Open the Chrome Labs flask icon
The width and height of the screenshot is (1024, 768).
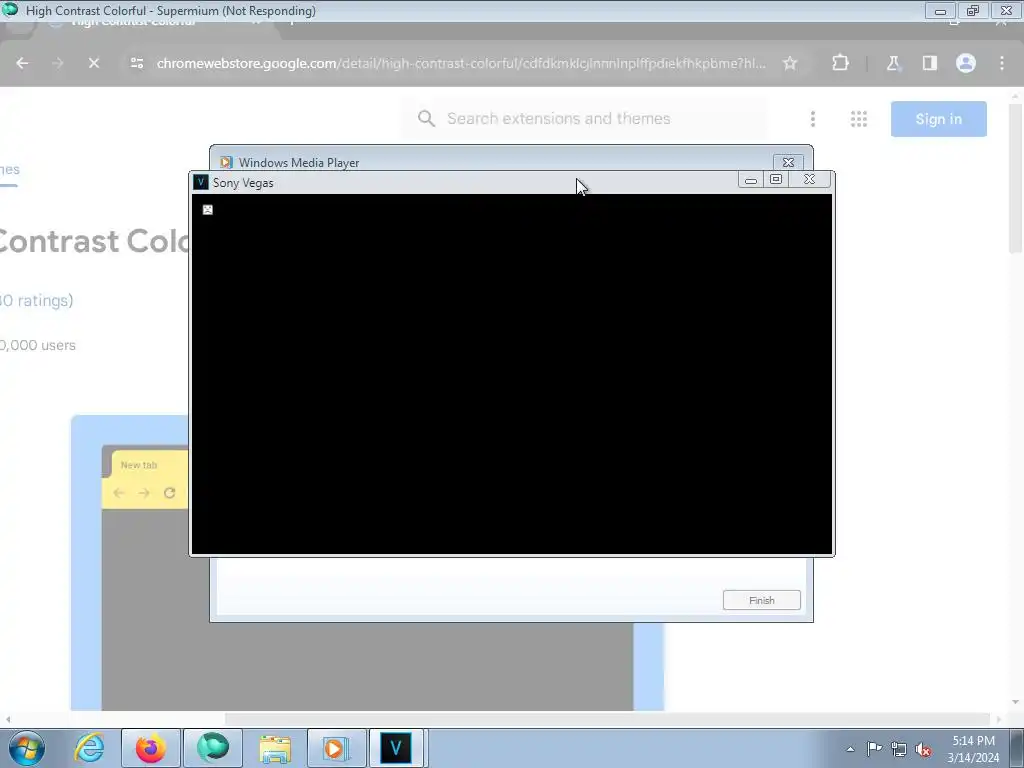(893, 63)
